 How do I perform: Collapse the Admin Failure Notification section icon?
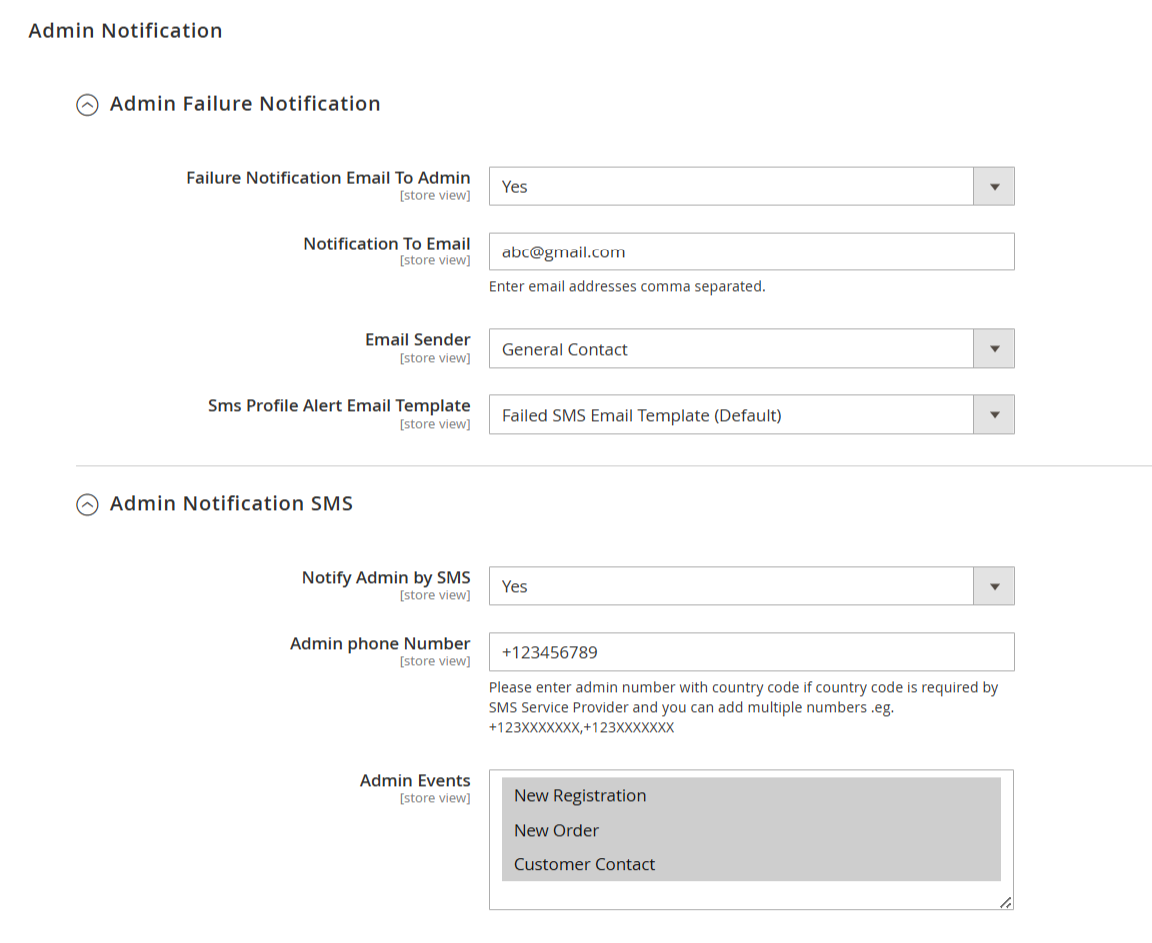pyautogui.click(x=87, y=105)
